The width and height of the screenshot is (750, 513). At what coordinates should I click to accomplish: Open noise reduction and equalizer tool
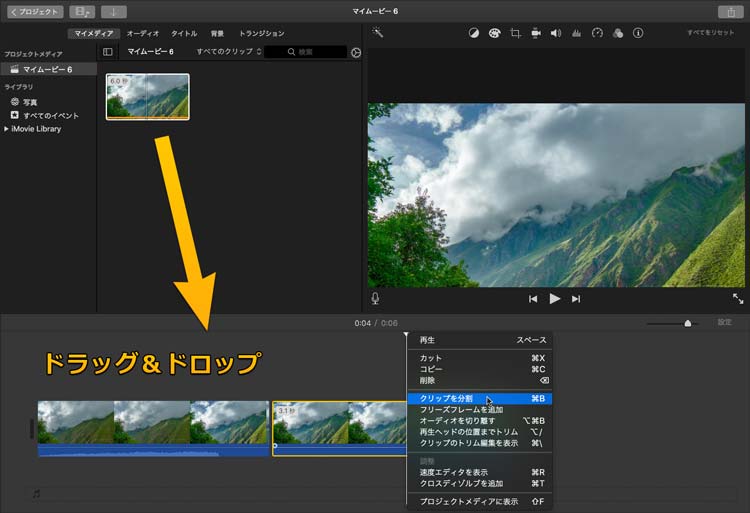pos(576,33)
